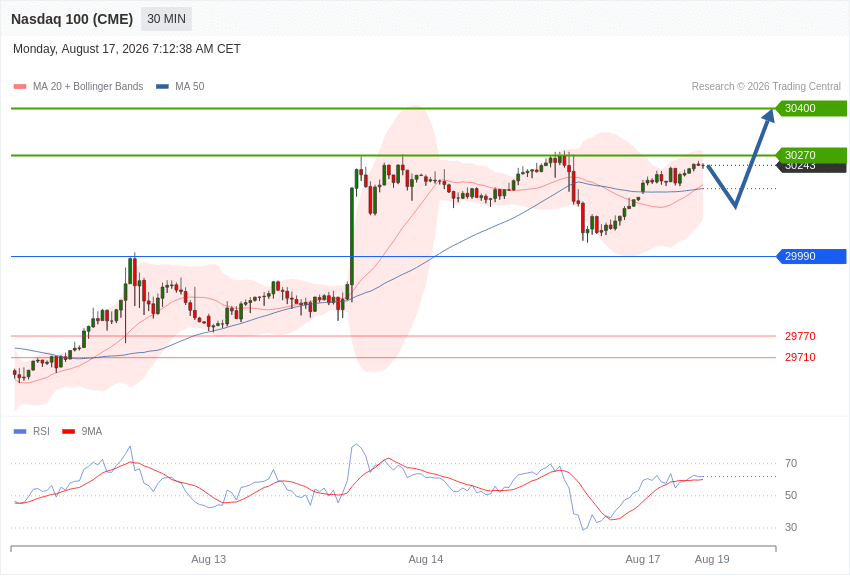This screenshot has height=576, width=850.
Task: Click the Aug 14 date axis label
Action: pos(426,559)
